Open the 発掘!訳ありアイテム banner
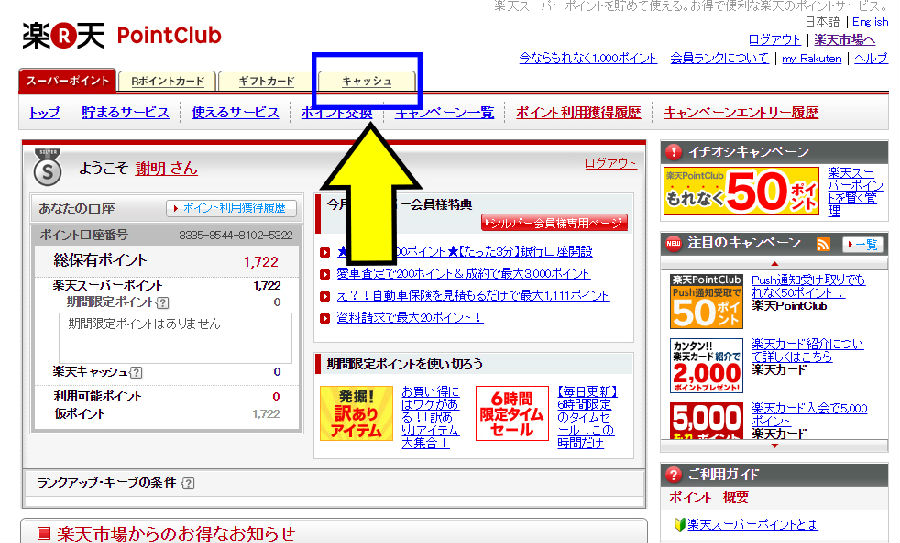900x543 pixels. click(x=356, y=413)
